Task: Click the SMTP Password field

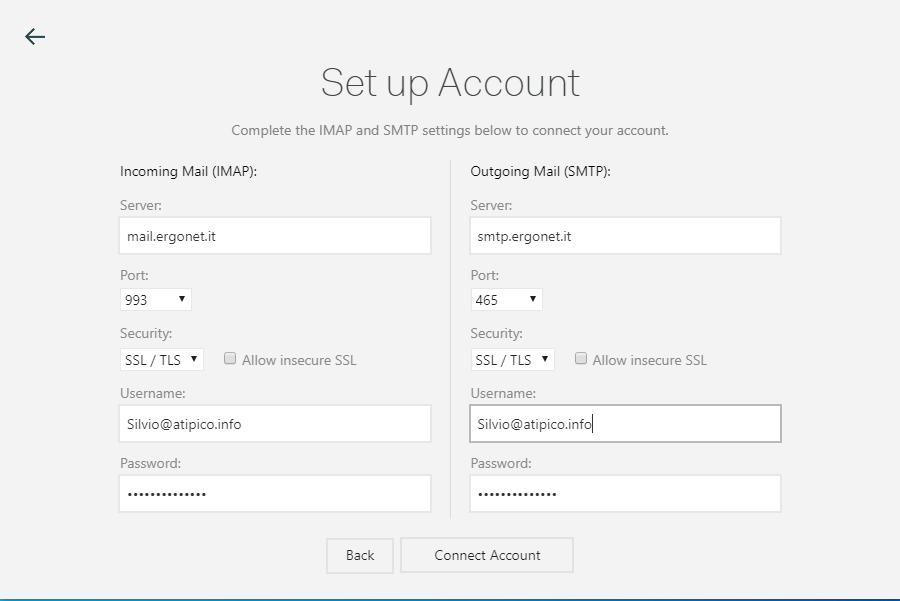Action: click(x=625, y=493)
